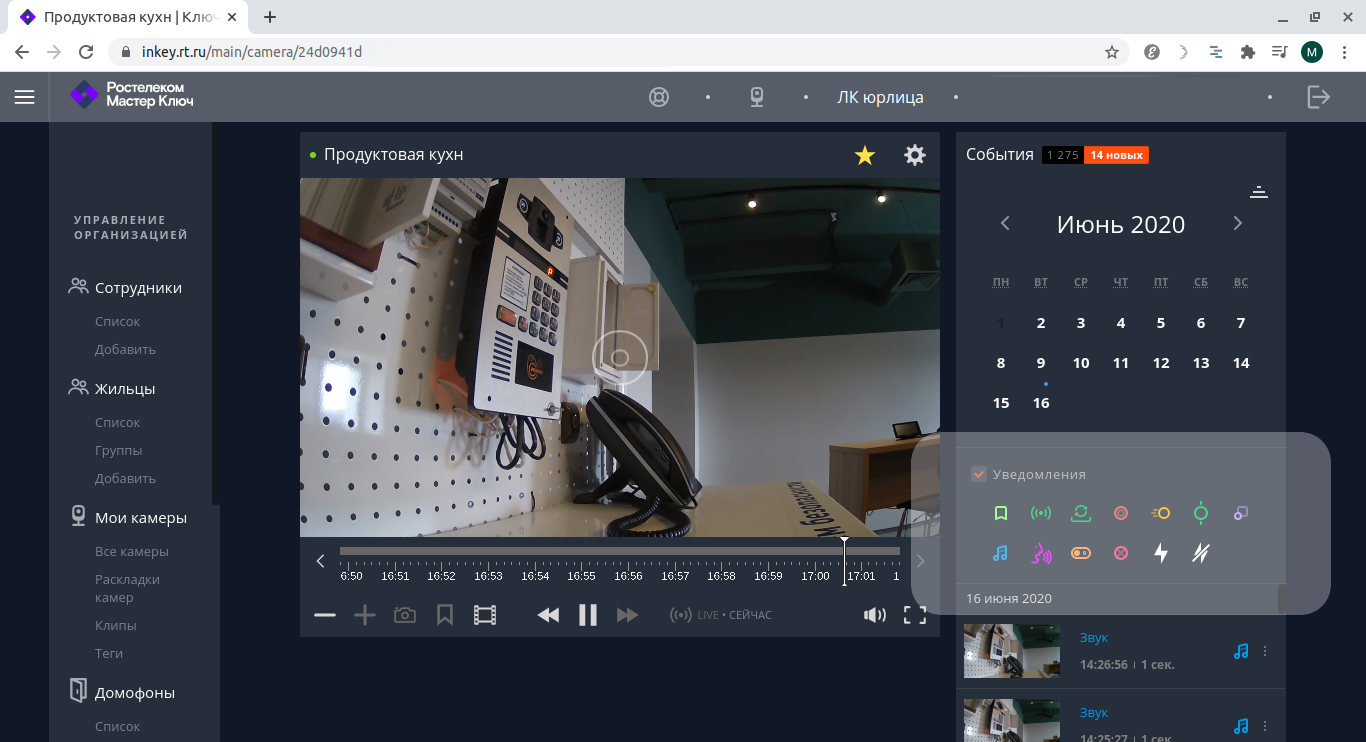Click the logout icon in the header
The height and width of the screenshot is (742, 1366).
coord(1318,97)
